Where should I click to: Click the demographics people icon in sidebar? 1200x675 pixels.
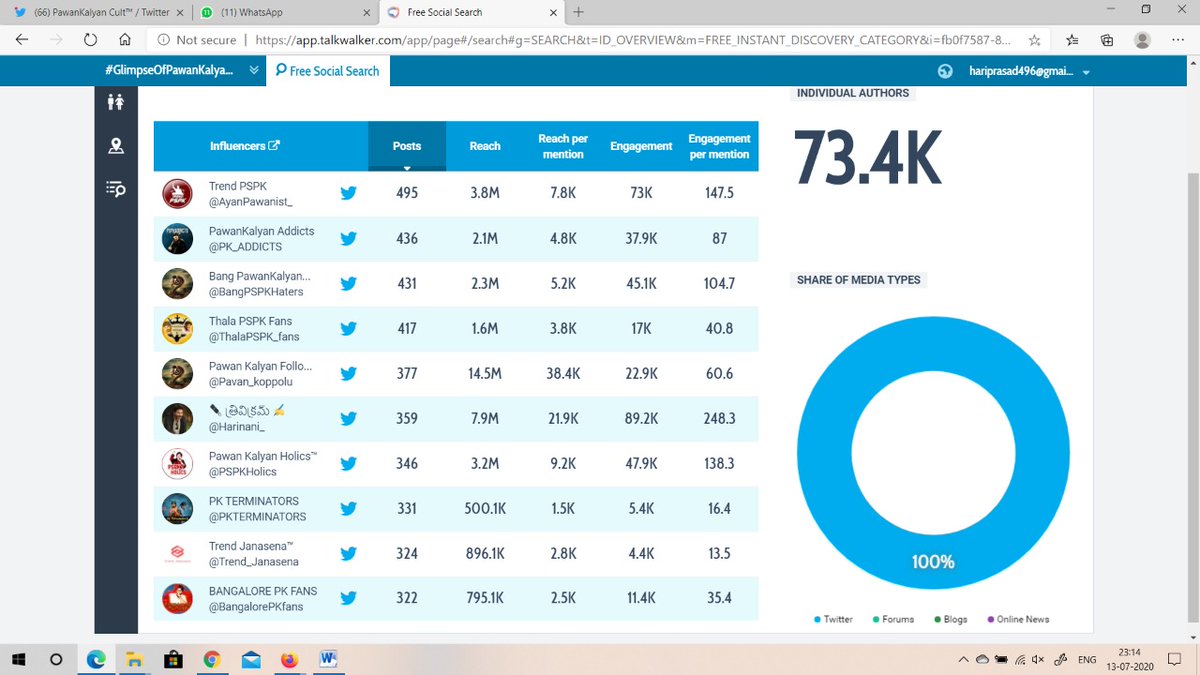[x=116, y=103]
